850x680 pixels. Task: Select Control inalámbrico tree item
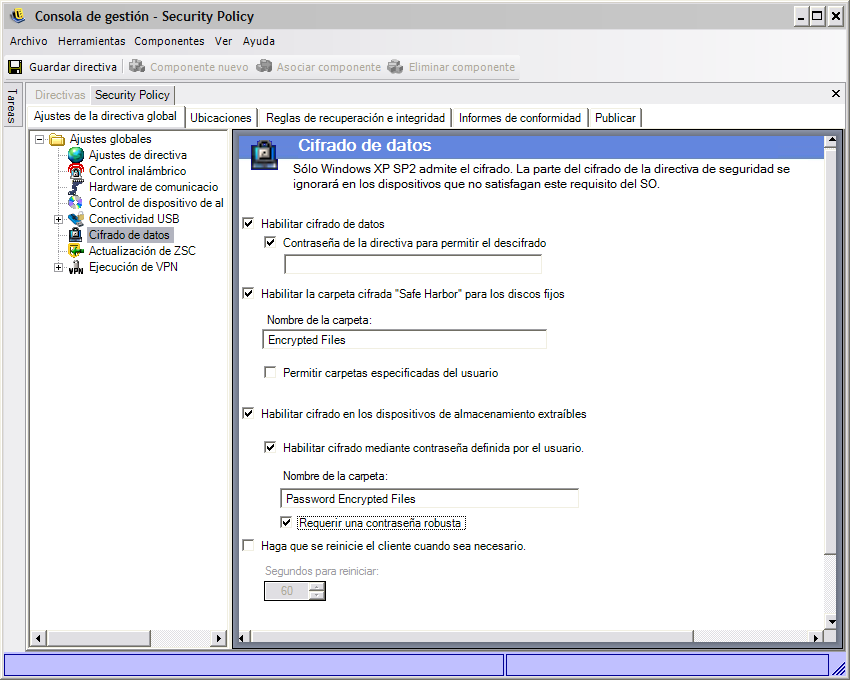click(x=137, y=171)
